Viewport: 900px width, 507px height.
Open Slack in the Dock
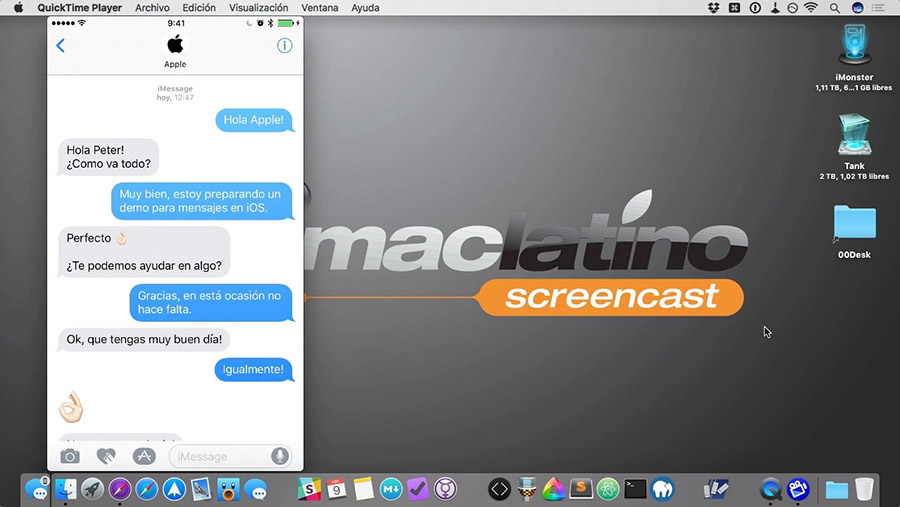coord(309,490)
